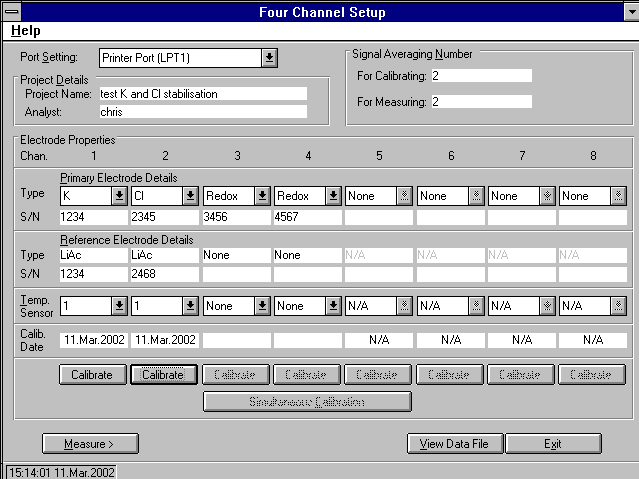Click channel 2 Calib. Date 11.Mar.2002
The width and height of the screenshot is (639, 479).
pyautogui.click(x=165, y=340)
